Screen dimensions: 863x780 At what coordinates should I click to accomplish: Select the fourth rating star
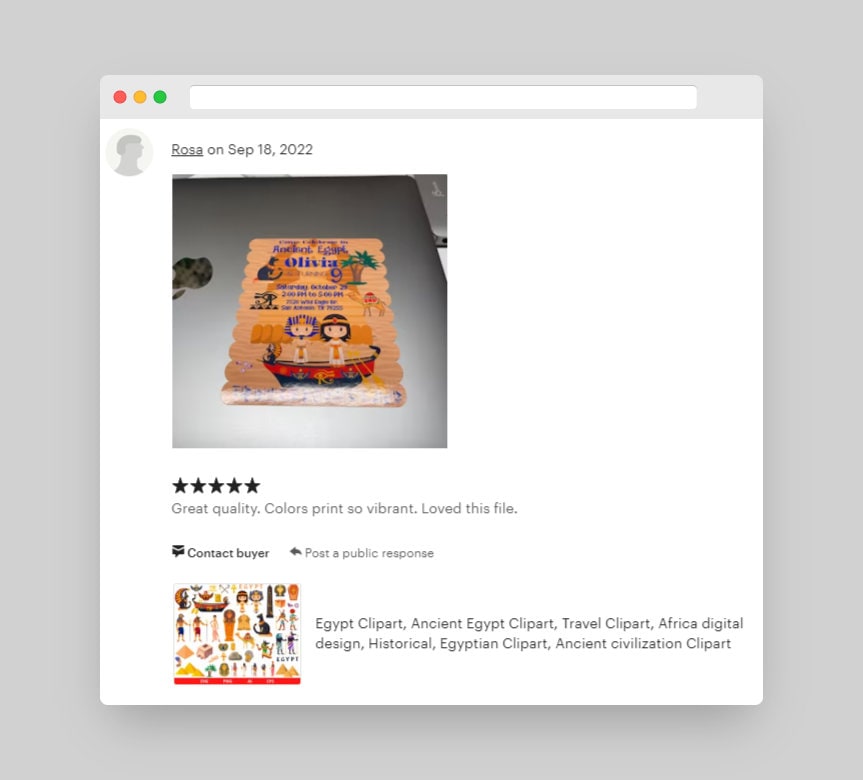coord(234,486)
